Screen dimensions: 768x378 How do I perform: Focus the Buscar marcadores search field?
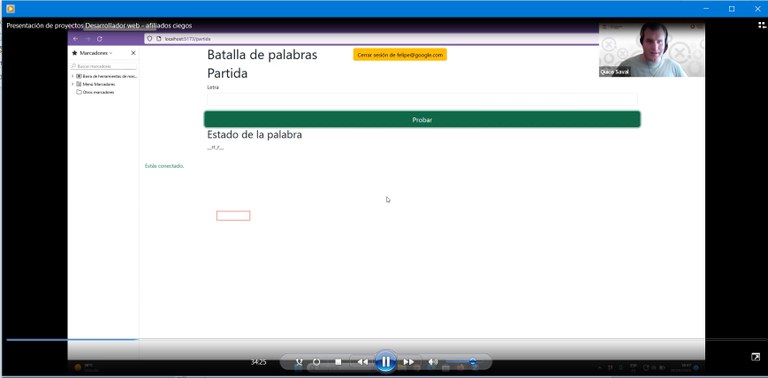[x=103, y=66]
